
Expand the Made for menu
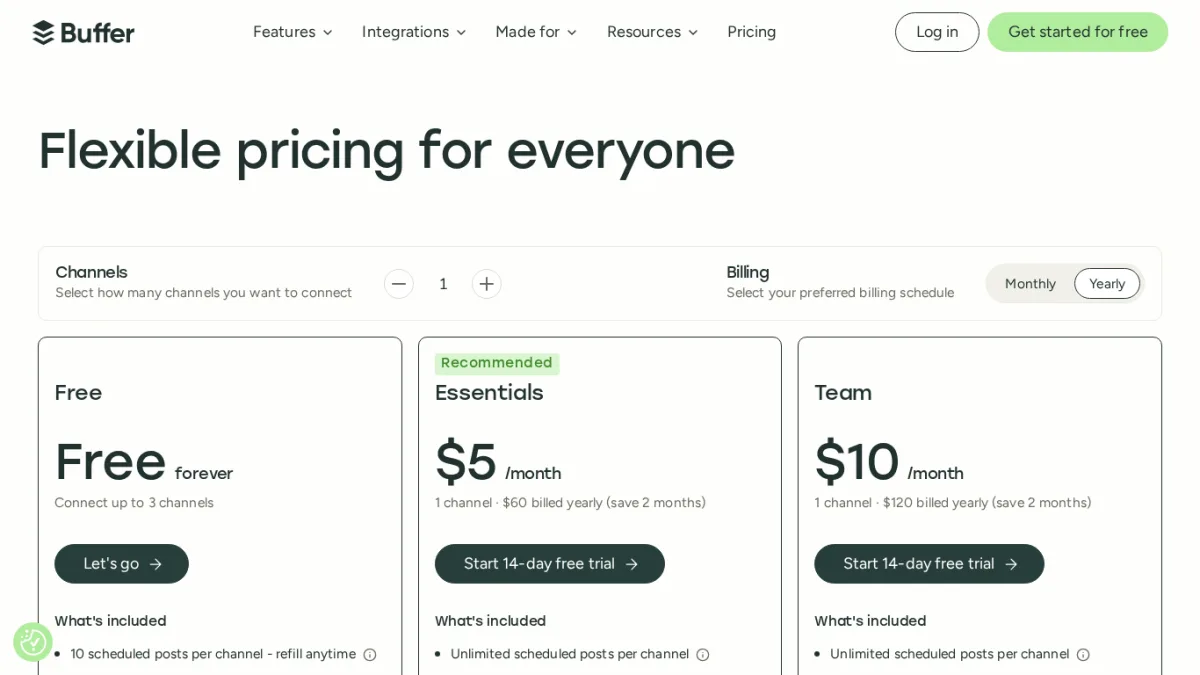point(536,32)
